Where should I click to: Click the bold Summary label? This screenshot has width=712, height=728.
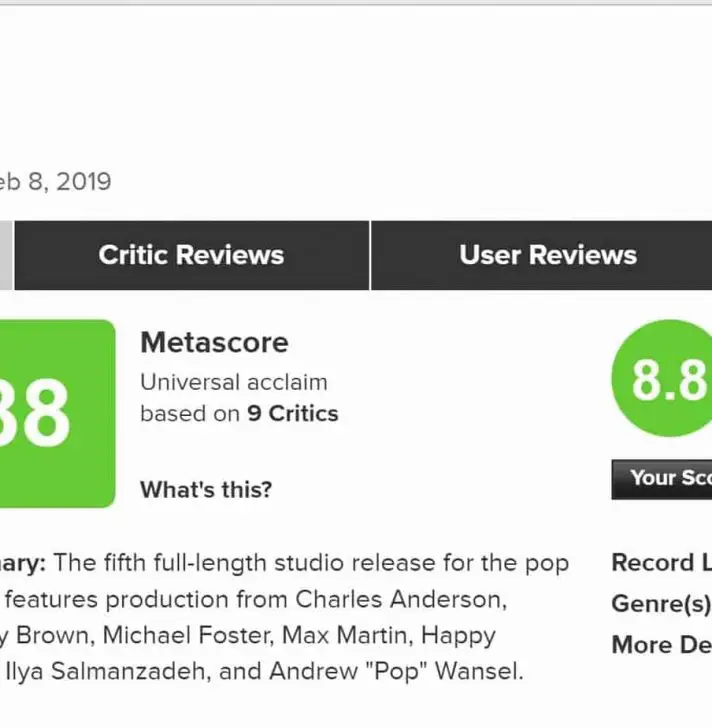point(22,563)
